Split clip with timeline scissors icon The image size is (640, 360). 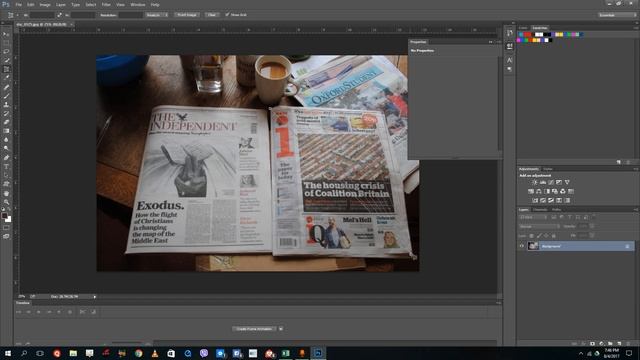click(82, 312)
